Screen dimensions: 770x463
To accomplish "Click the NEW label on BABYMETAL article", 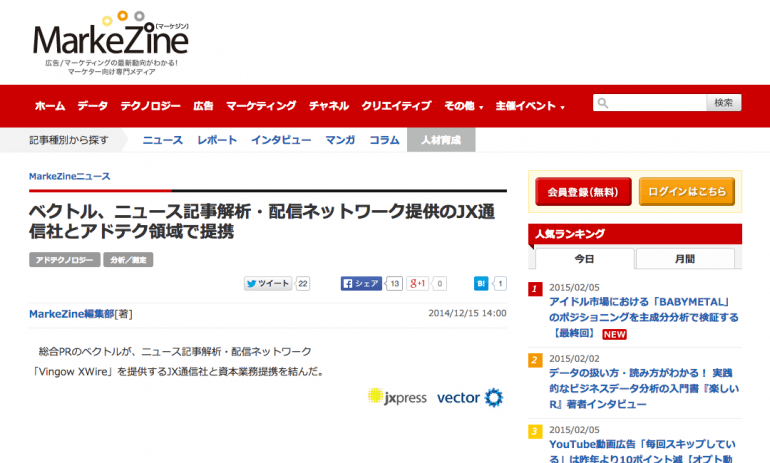I will pos(614,334).
